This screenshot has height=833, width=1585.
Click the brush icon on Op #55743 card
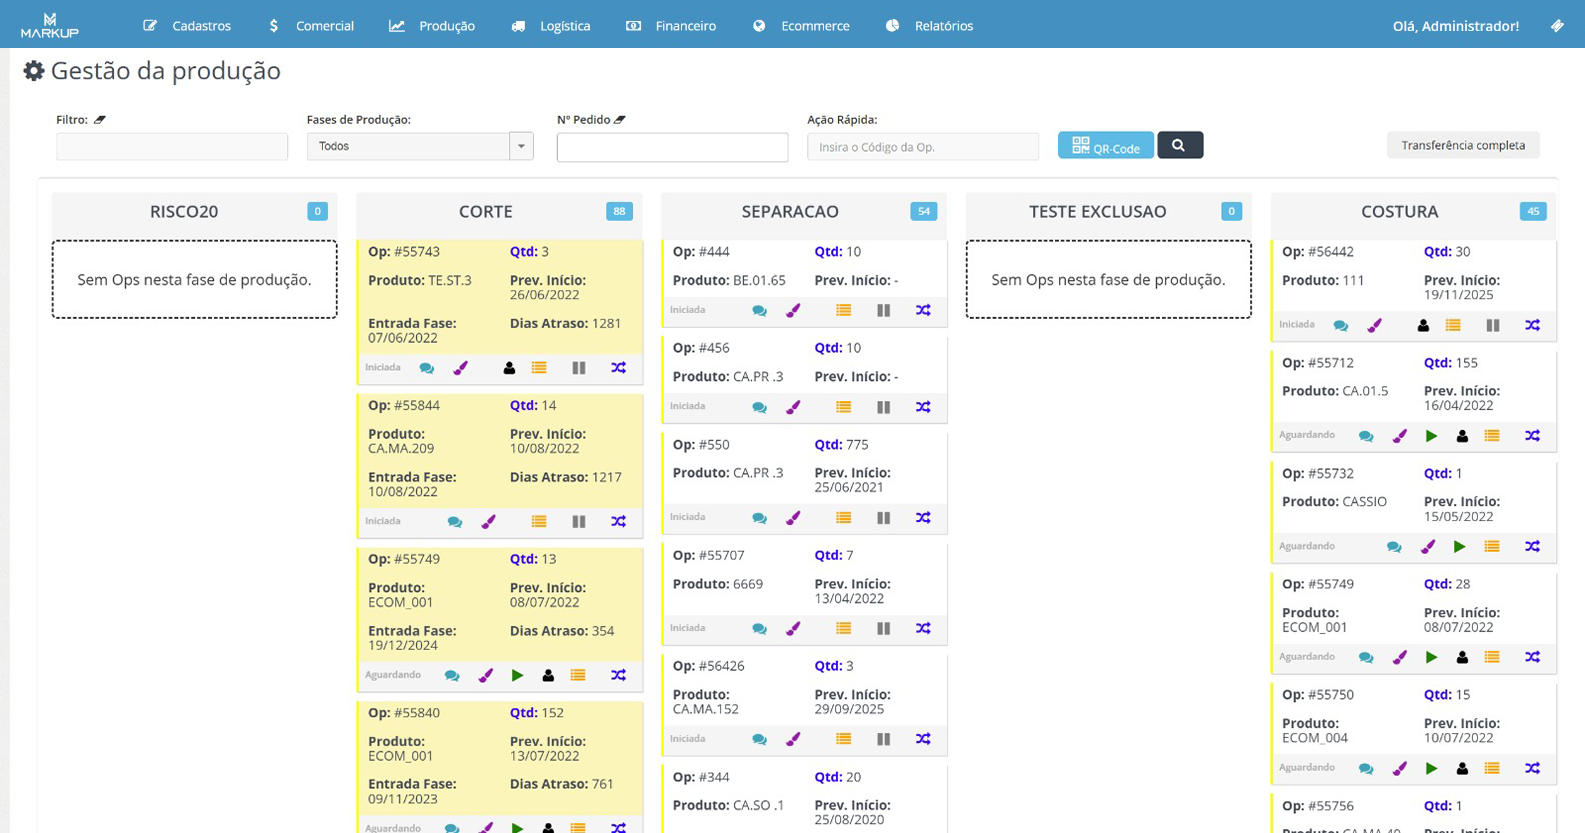(461, 368)
